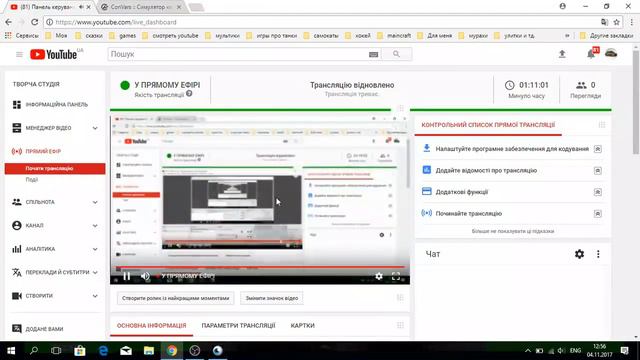Reload the page with browser refresh
This screenshot has width=640, height=360.
click(x=35, y=22)
